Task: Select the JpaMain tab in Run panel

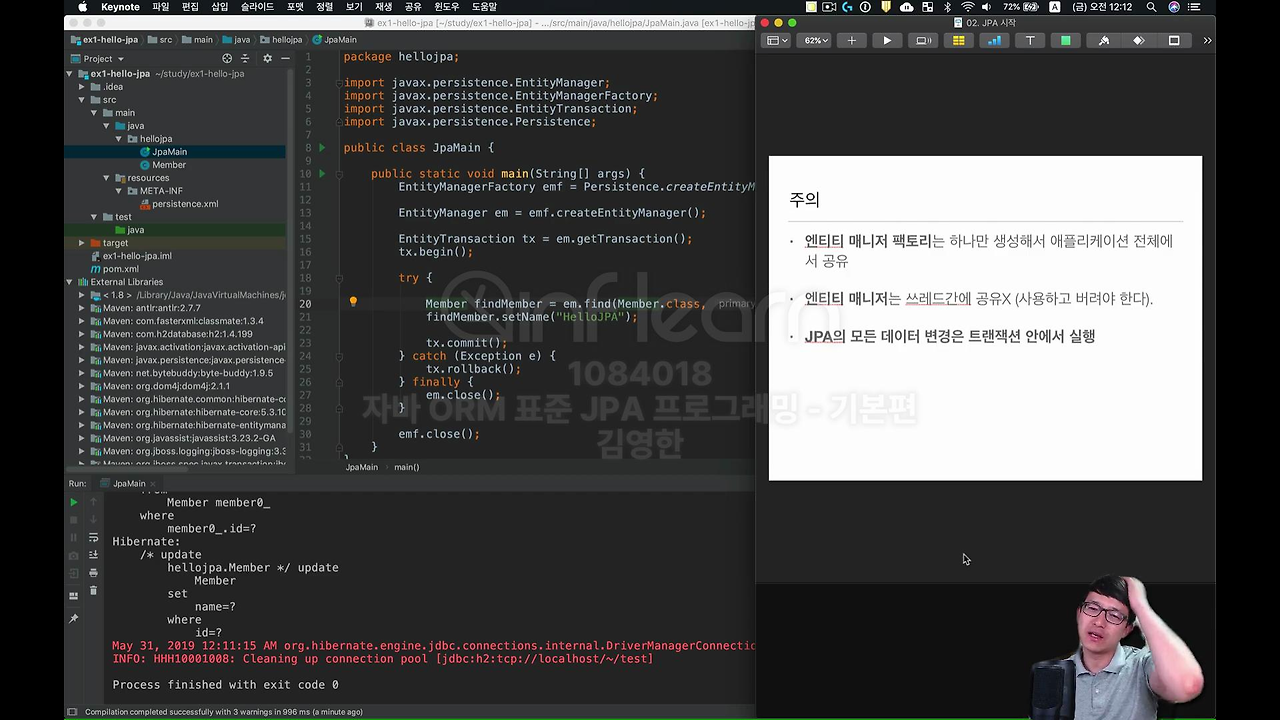Action: point(129,484)
